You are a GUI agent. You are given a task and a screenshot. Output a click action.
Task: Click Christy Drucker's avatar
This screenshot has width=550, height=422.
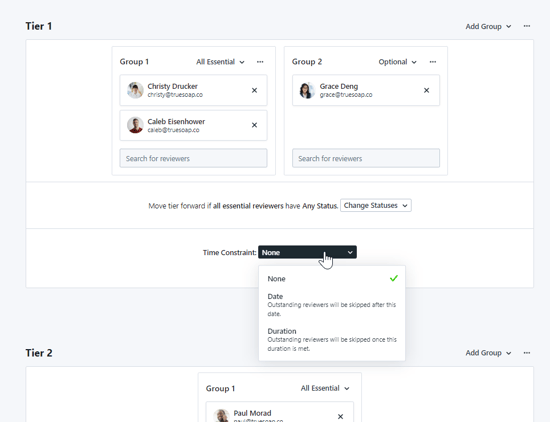click(135, 90)
